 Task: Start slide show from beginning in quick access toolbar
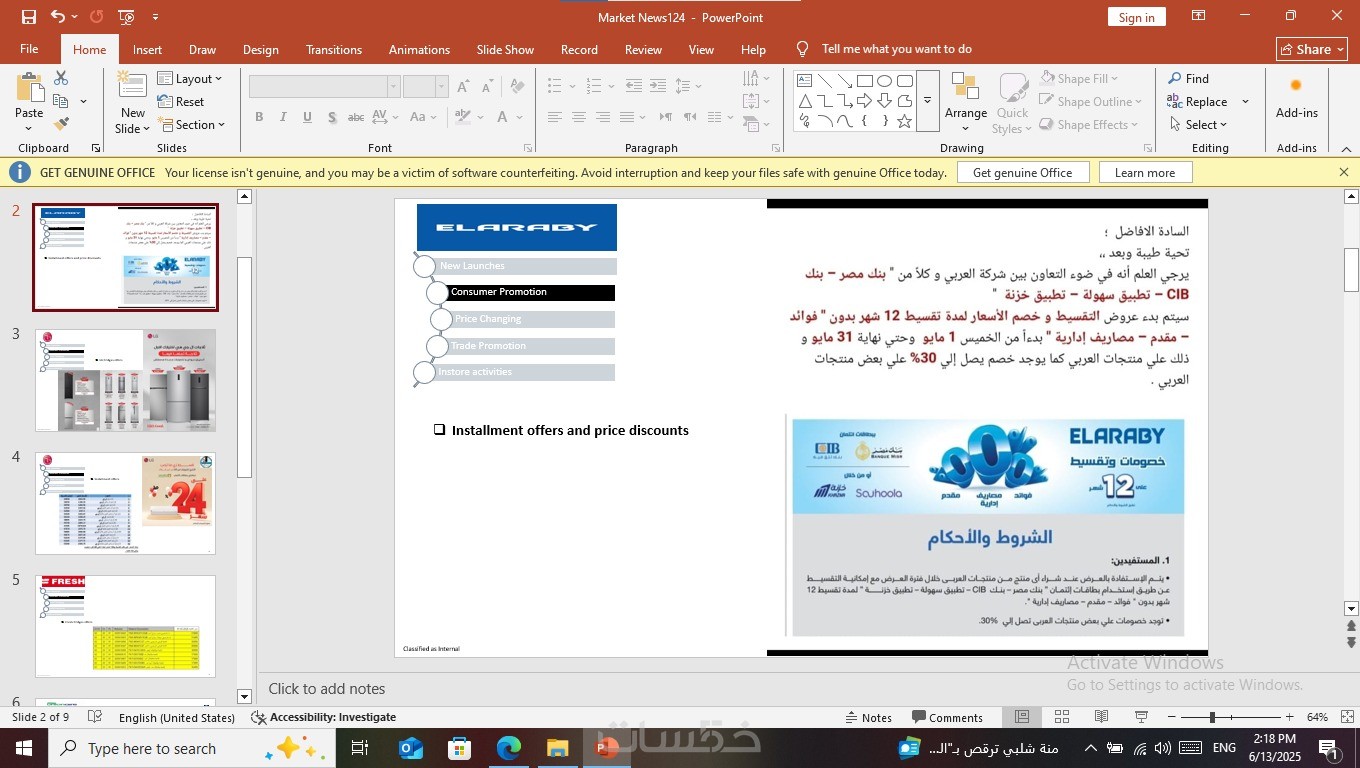click(126, 17)
